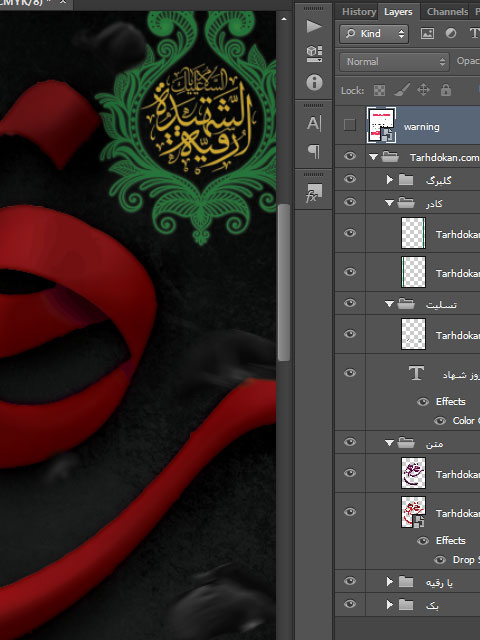Open the Character panel icon
Viewport: 480px width, 640px height.
pyautogui.click(x=313, y=123)
